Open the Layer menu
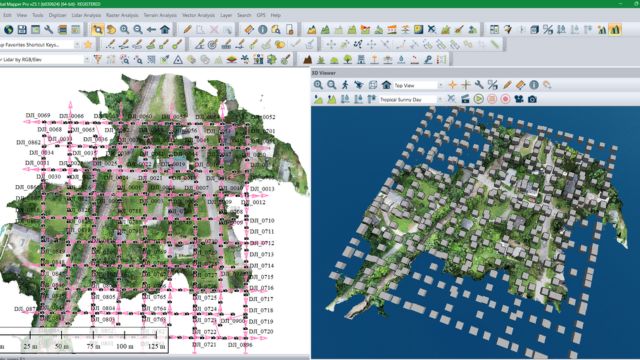640x360 pixels. point(226,15)
